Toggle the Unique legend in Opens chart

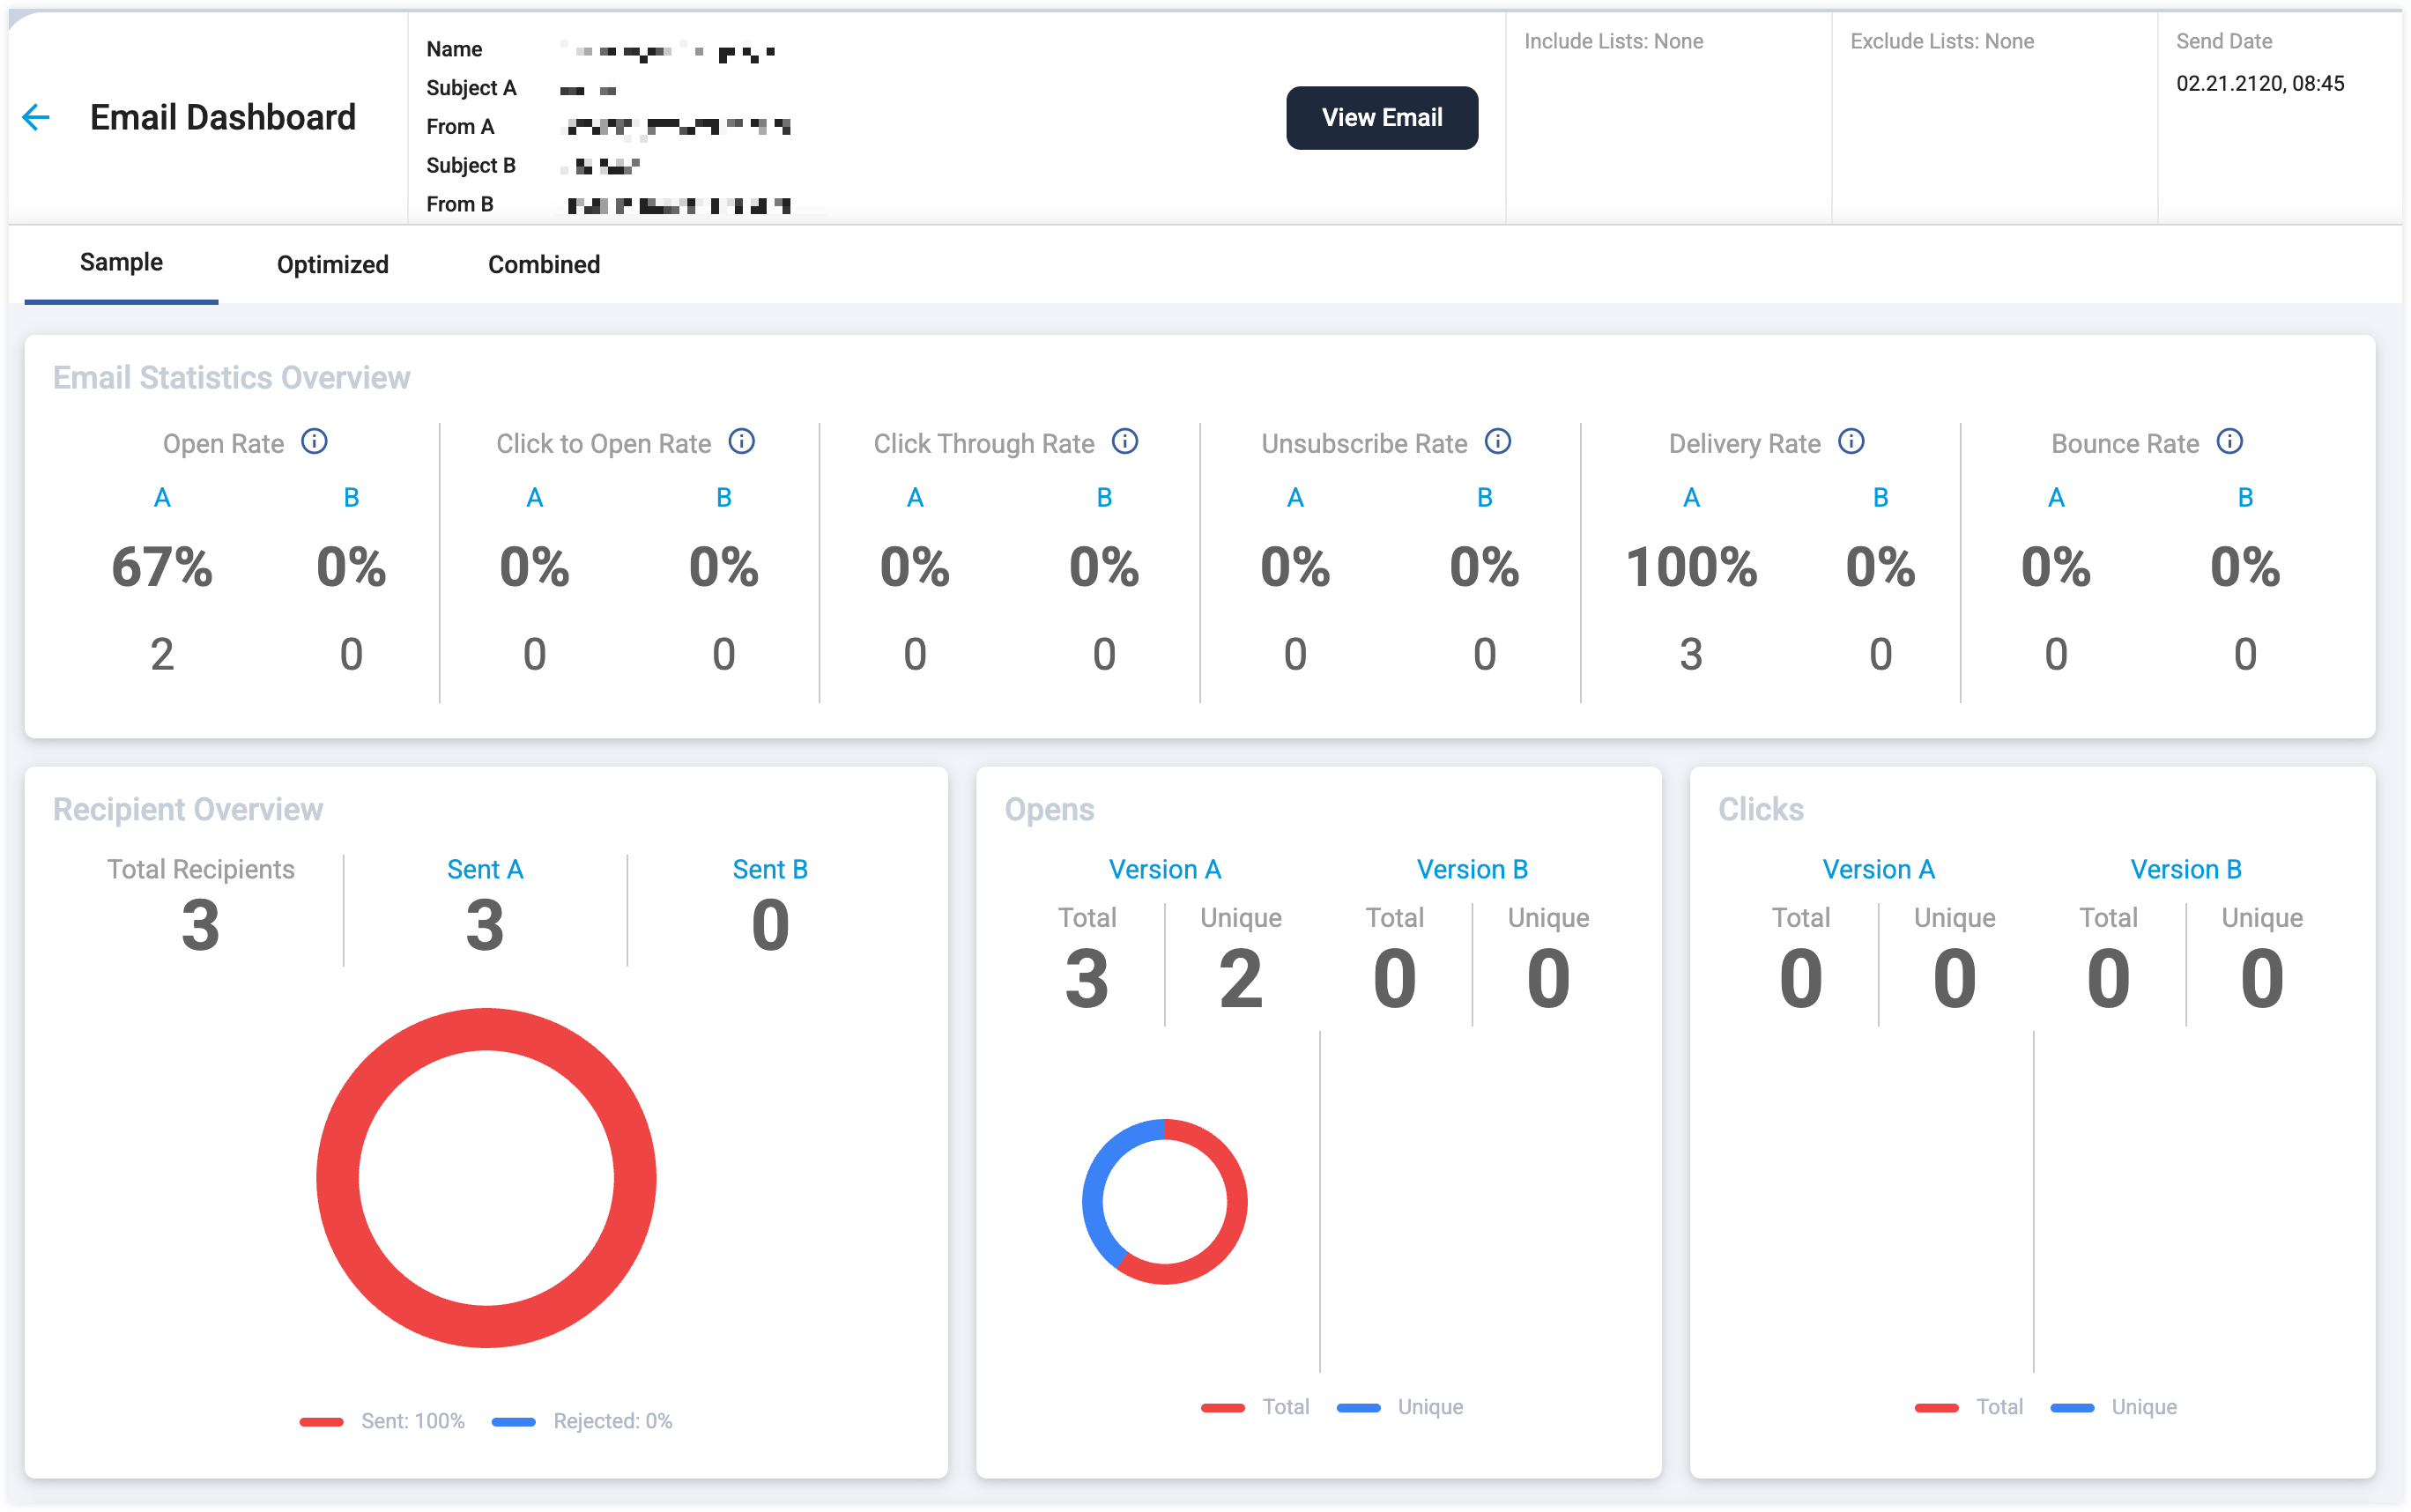(1399, 1406)
